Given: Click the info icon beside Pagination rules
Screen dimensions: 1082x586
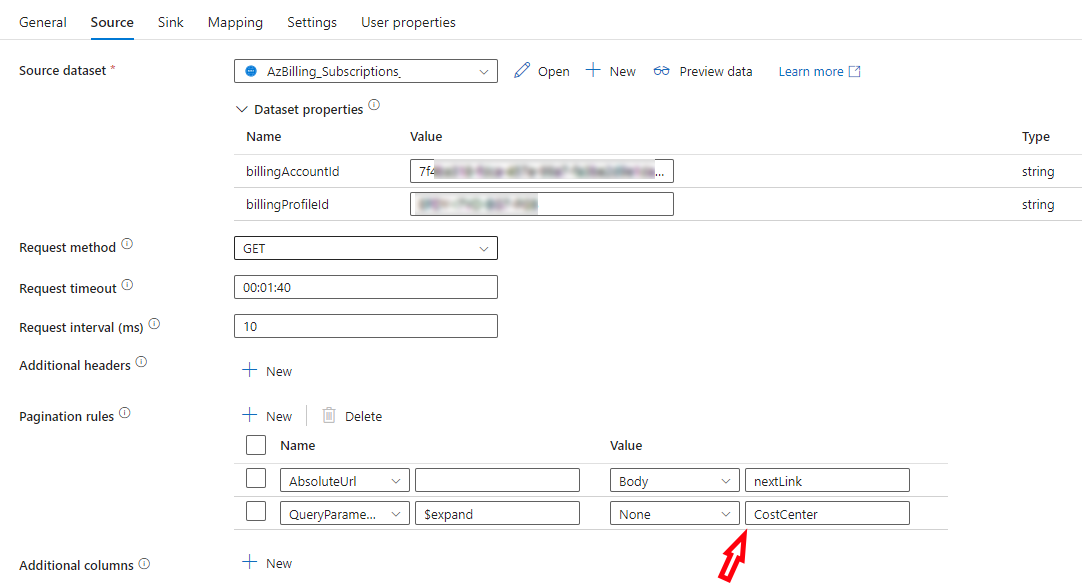Looking at the screenshot, I should coord(125,412).
